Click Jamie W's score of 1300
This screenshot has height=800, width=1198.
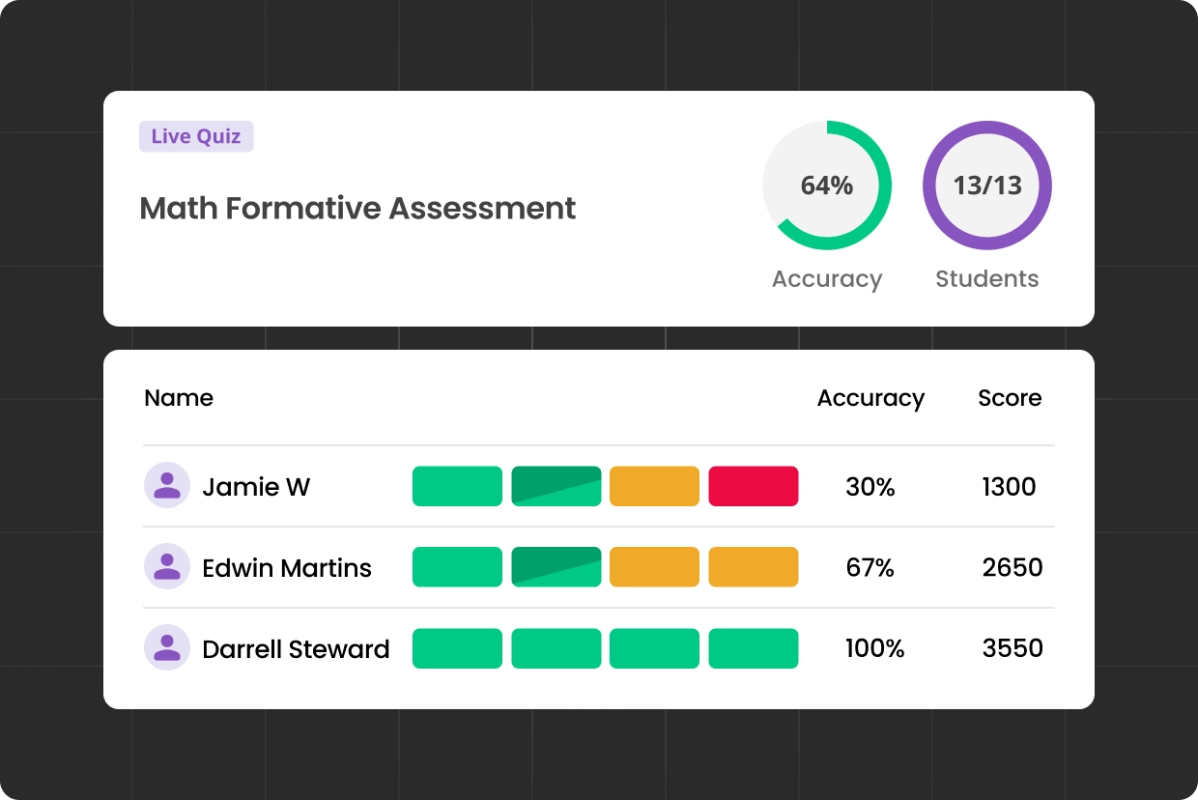1009,487
